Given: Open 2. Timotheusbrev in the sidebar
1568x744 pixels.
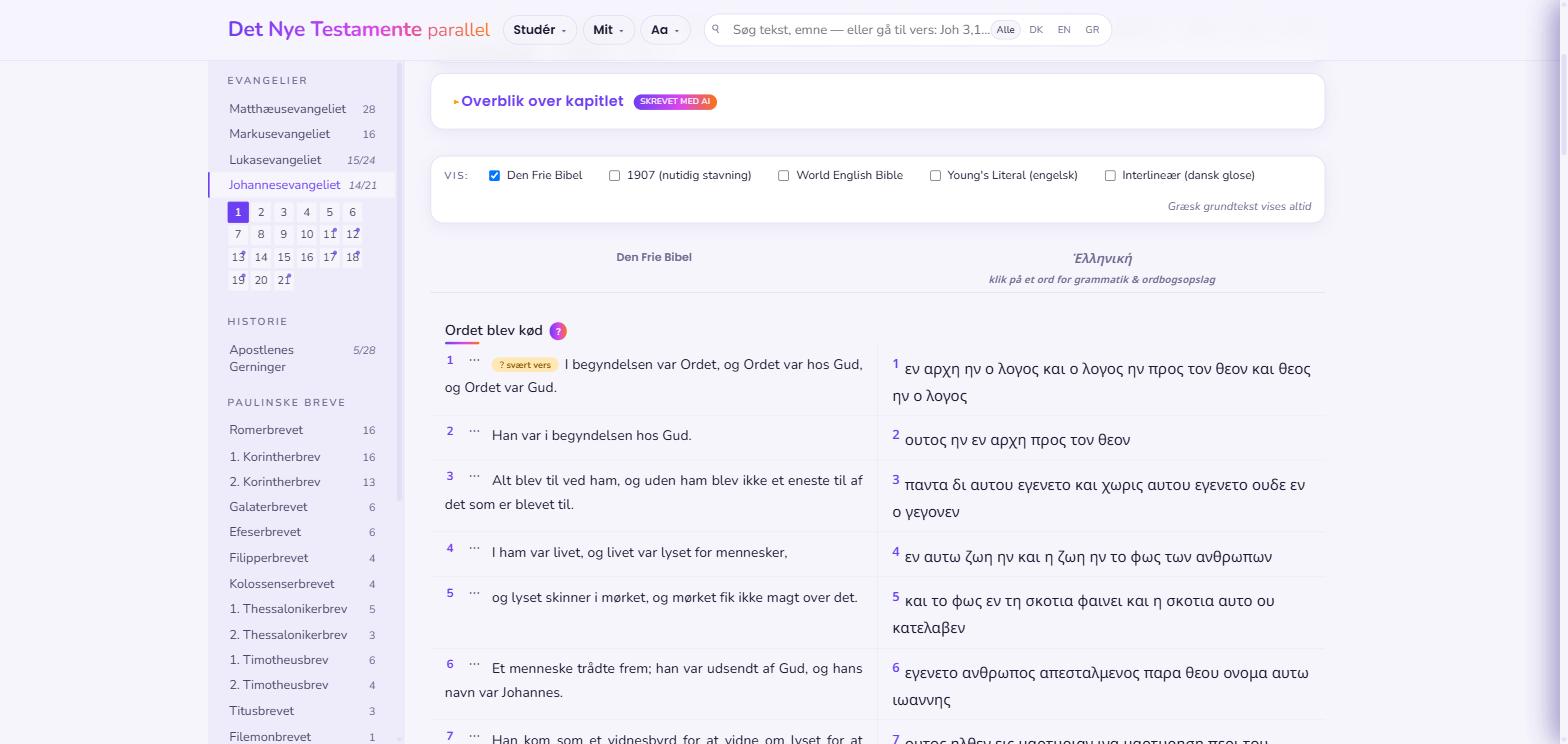Looking at the screenshot, I should click(302, 685).
